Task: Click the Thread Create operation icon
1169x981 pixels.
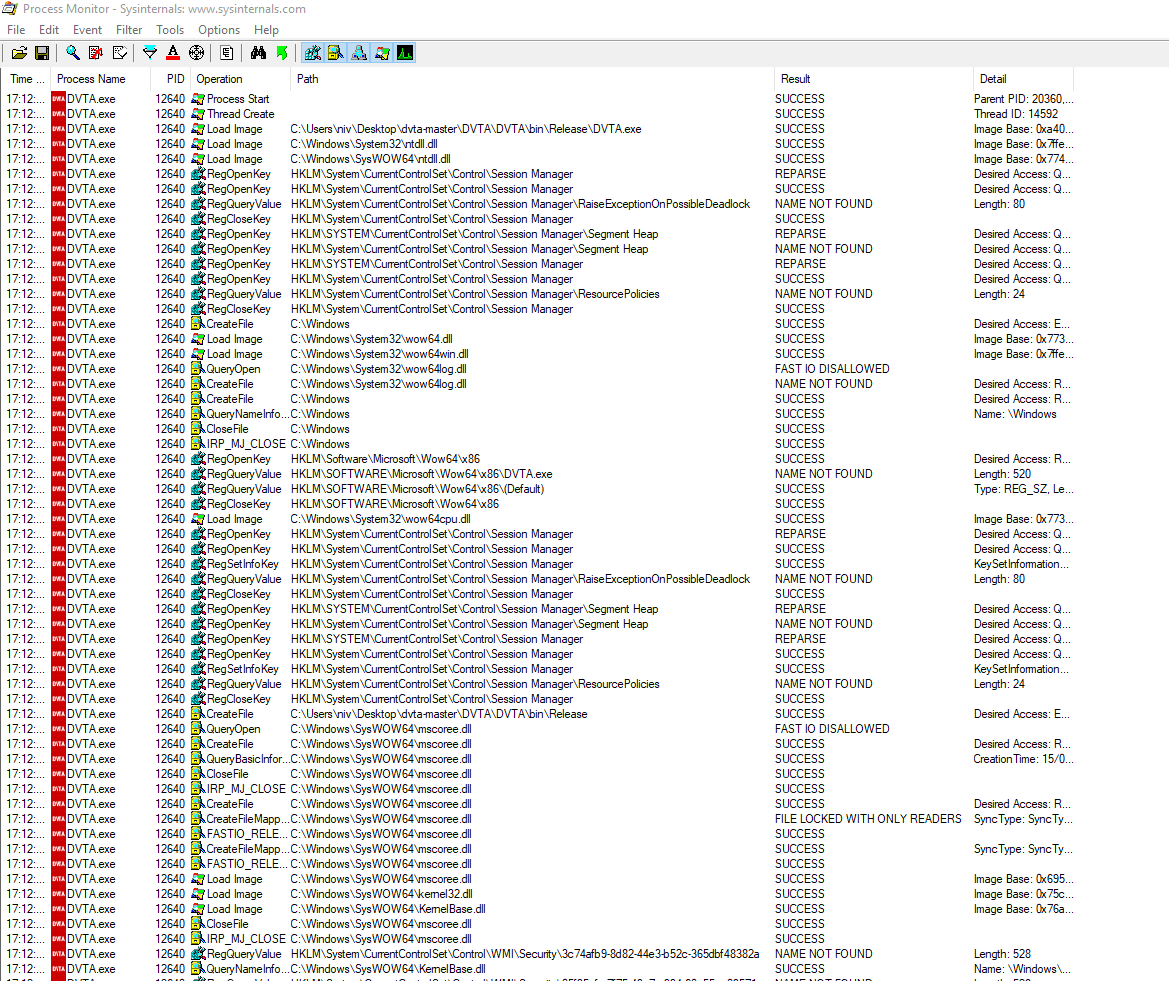Action: (x=198, y=114)
